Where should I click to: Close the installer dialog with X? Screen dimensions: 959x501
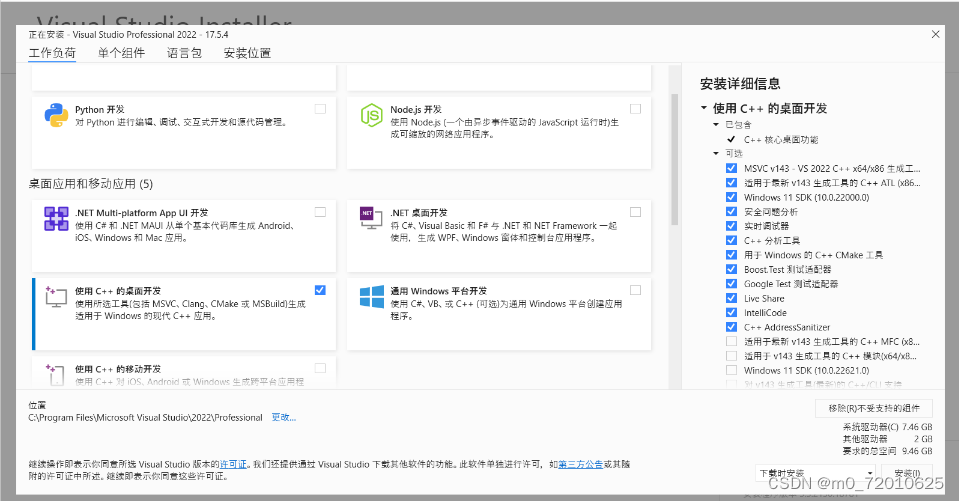coord(935,34)
